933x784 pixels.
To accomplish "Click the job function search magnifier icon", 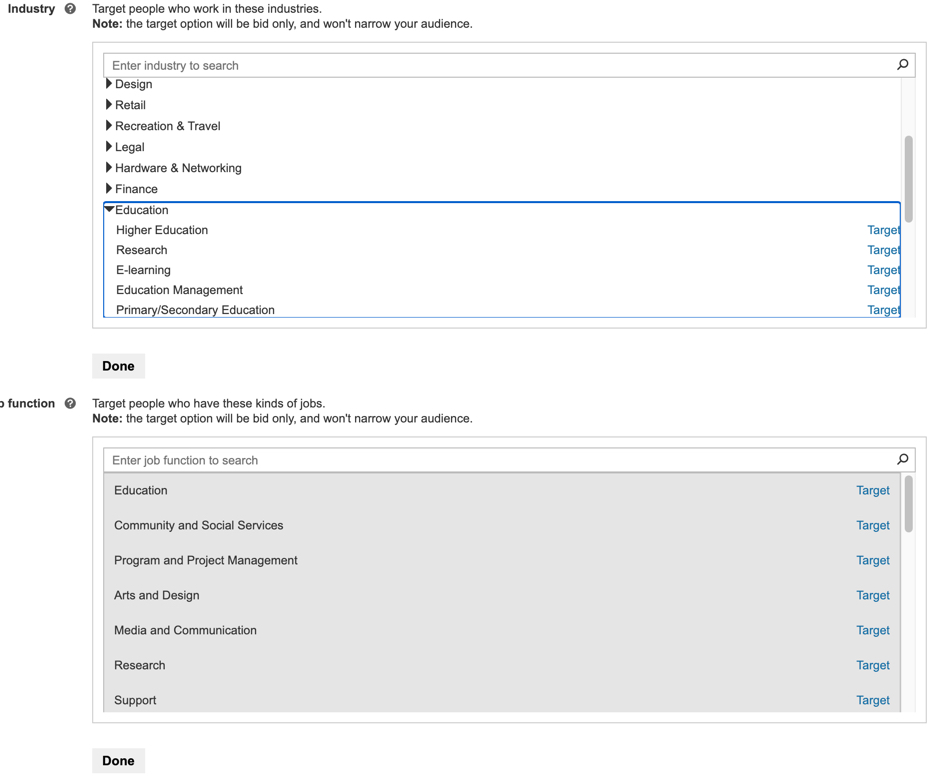I will pos(902,460).
